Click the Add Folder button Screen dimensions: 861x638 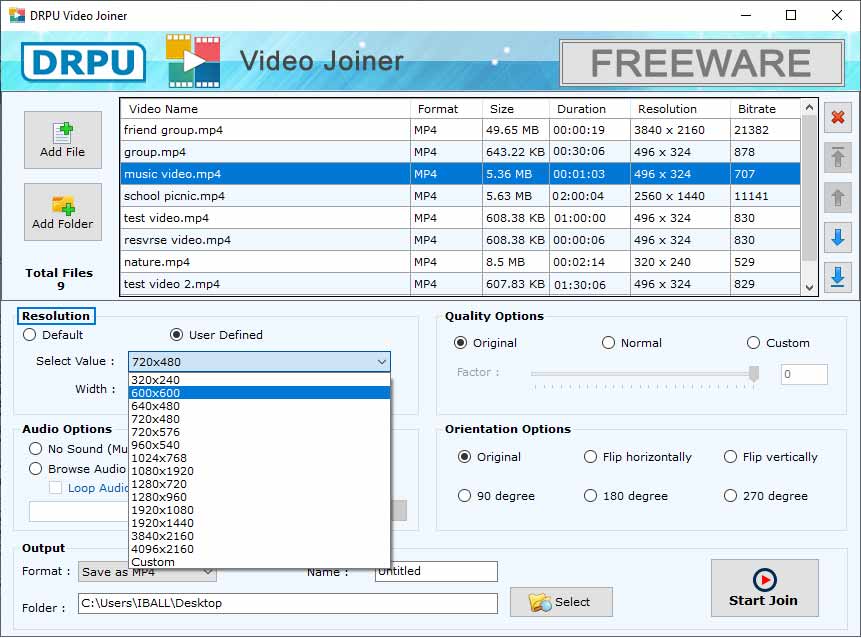pos(63,212)
